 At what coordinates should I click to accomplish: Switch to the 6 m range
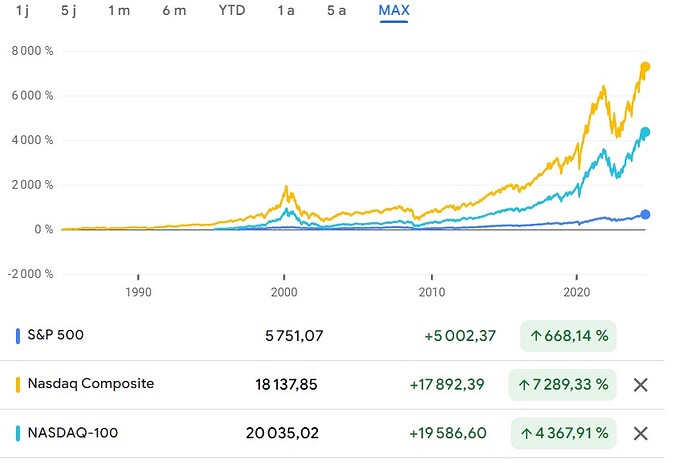click(x=174, y=10)
